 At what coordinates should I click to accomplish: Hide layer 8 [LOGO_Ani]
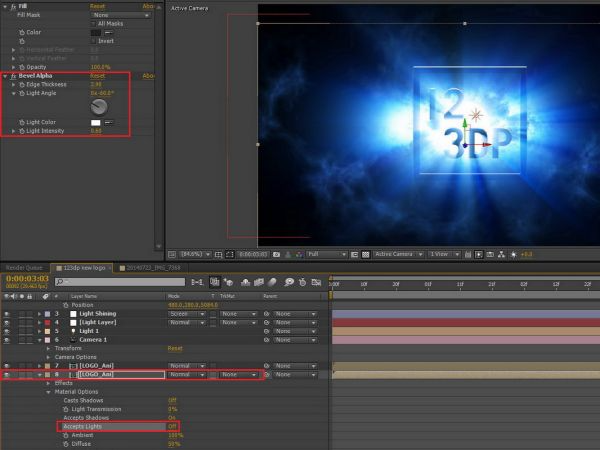pos(7,375)
